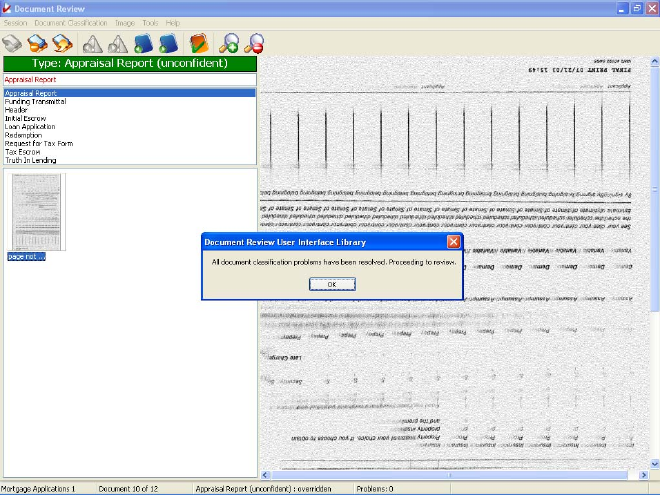Close the Document Review User Interface Library dialog
660x495 pixels.
pos(452,242)
